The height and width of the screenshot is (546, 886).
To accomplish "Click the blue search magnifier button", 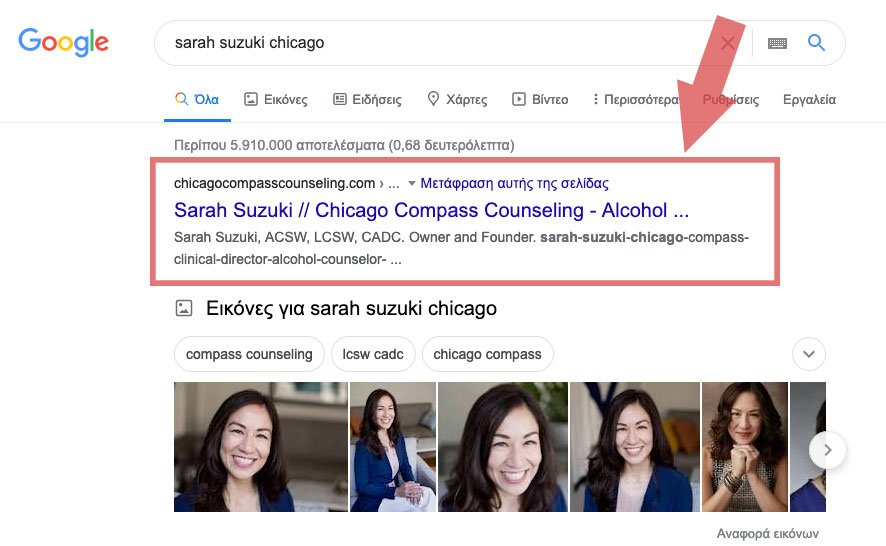I will [x=816, y=42].
